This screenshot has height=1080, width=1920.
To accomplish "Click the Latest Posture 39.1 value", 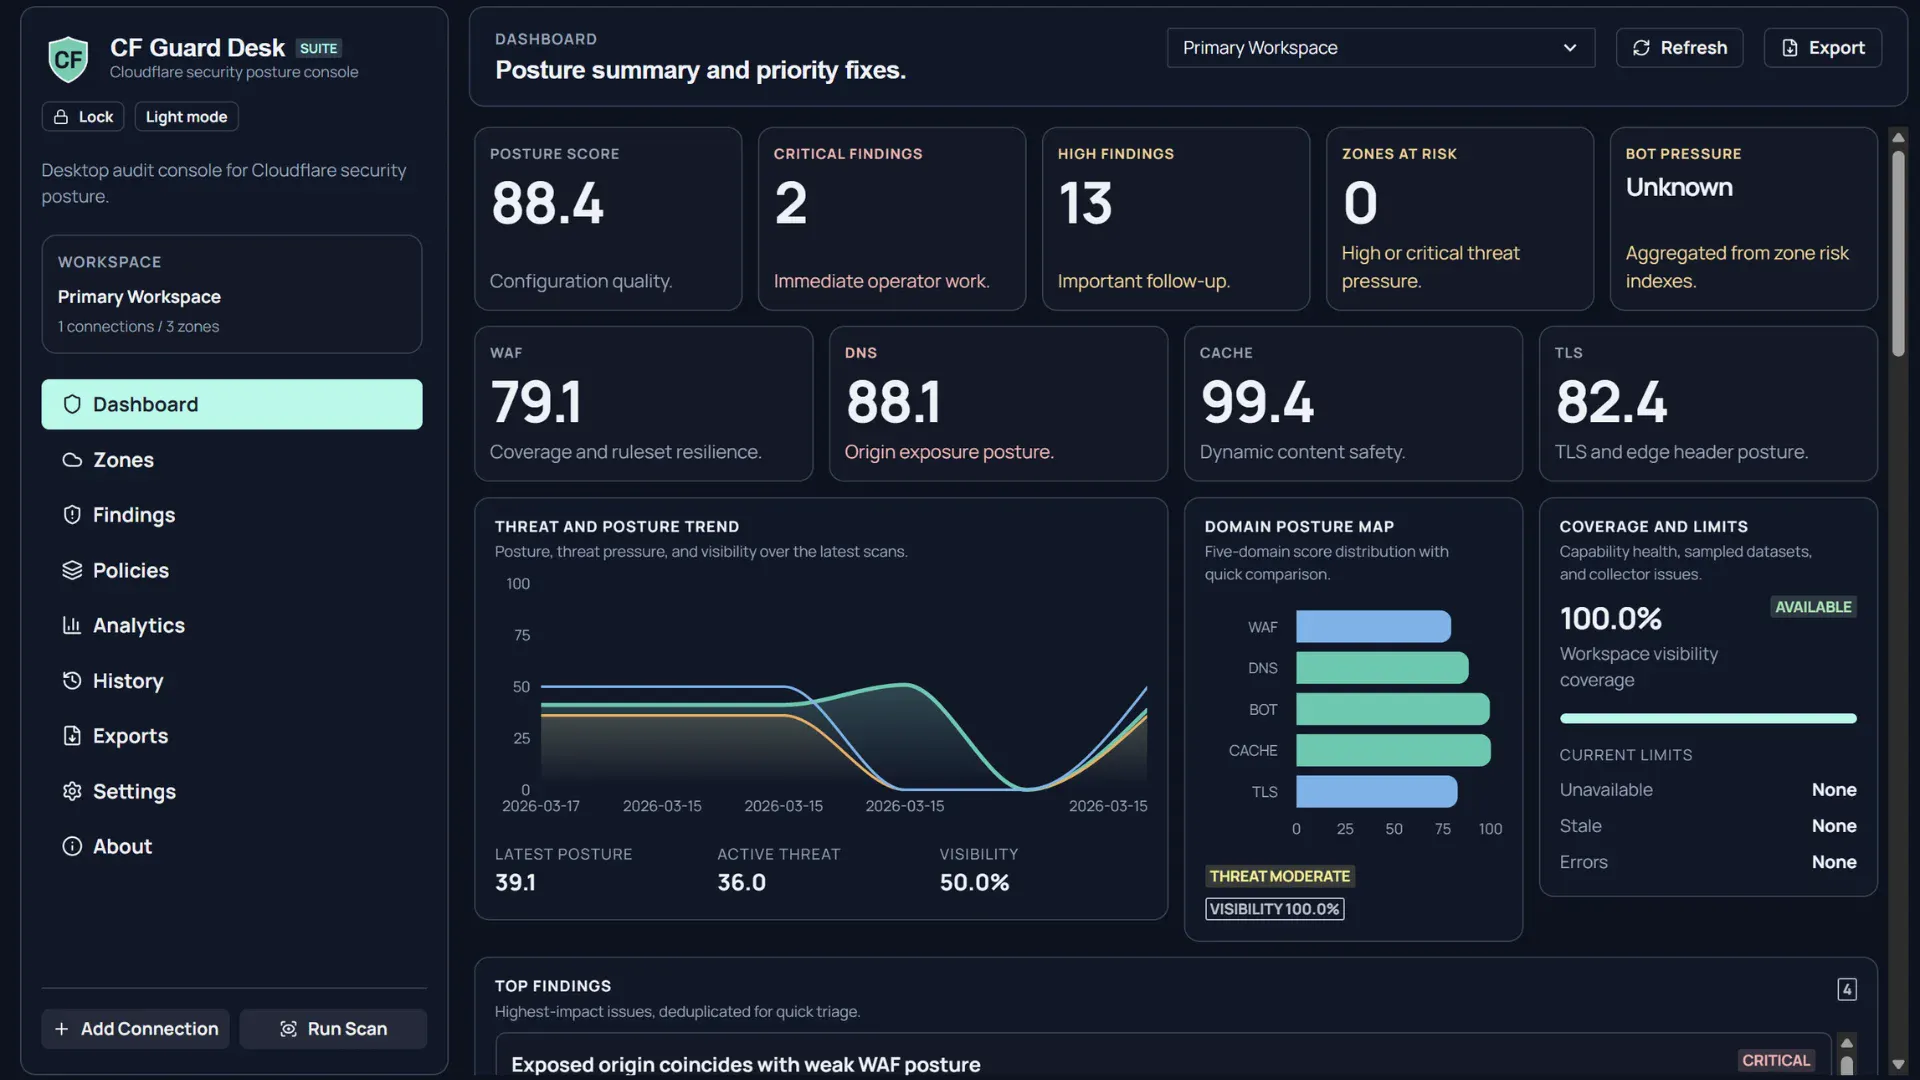I will (515, 882).
